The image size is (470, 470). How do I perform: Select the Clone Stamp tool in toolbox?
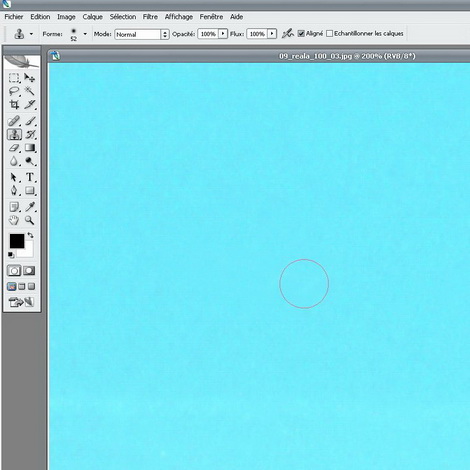[14, 134]
